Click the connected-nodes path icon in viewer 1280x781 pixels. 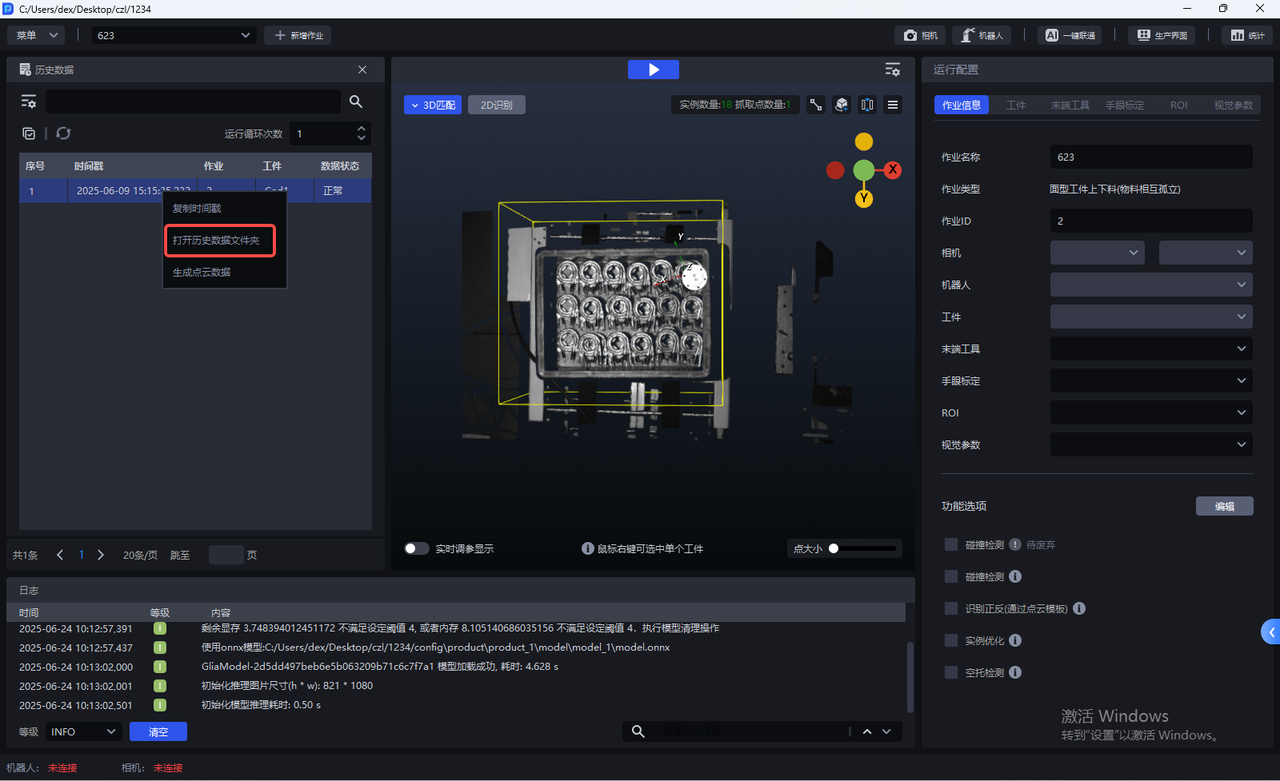(816, 105)
